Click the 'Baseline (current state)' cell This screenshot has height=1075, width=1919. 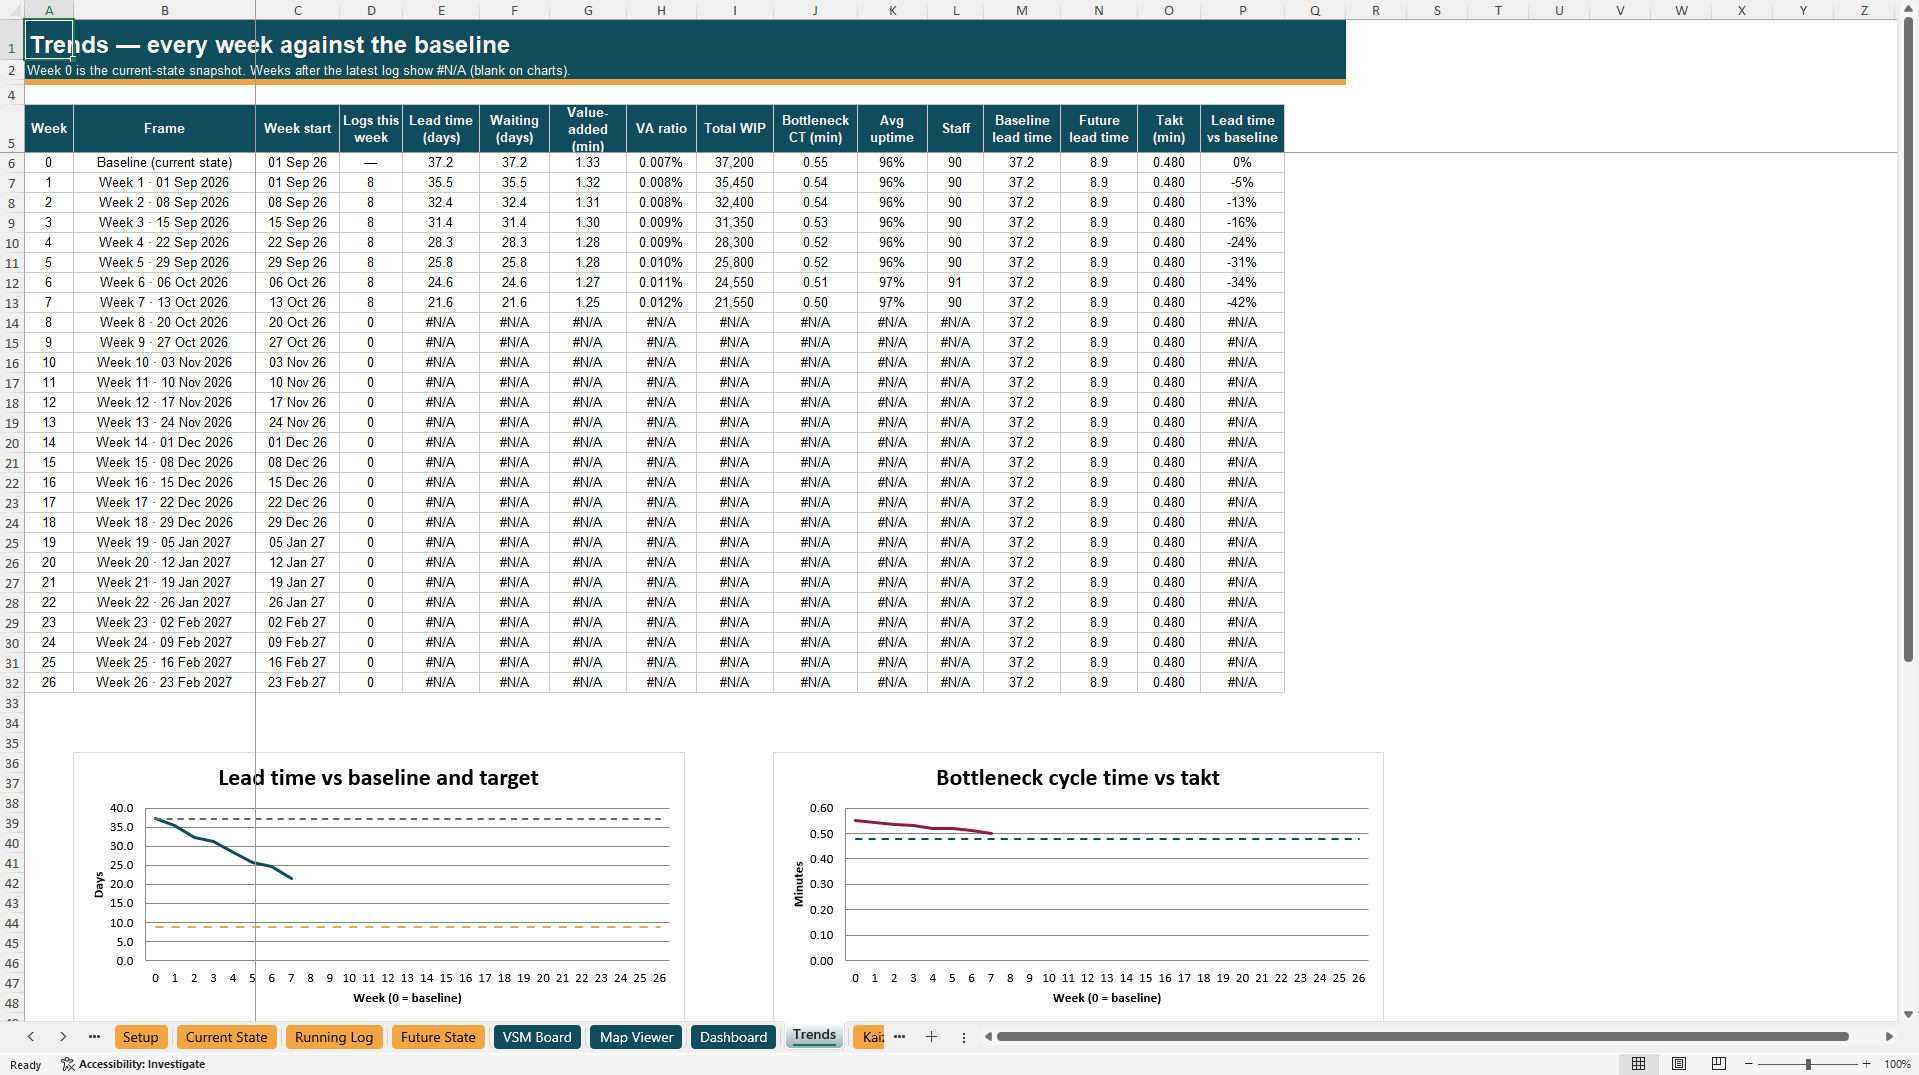(164, 162)
